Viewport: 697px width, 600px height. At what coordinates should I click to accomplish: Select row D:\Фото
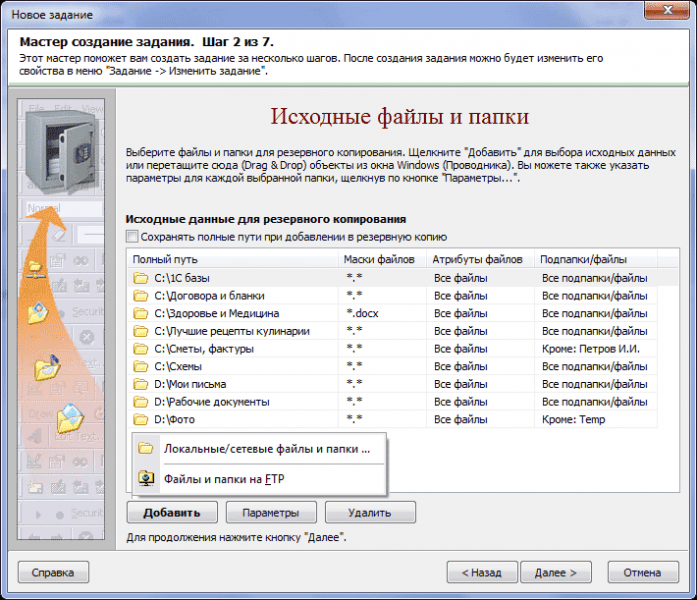pos(393,420)
